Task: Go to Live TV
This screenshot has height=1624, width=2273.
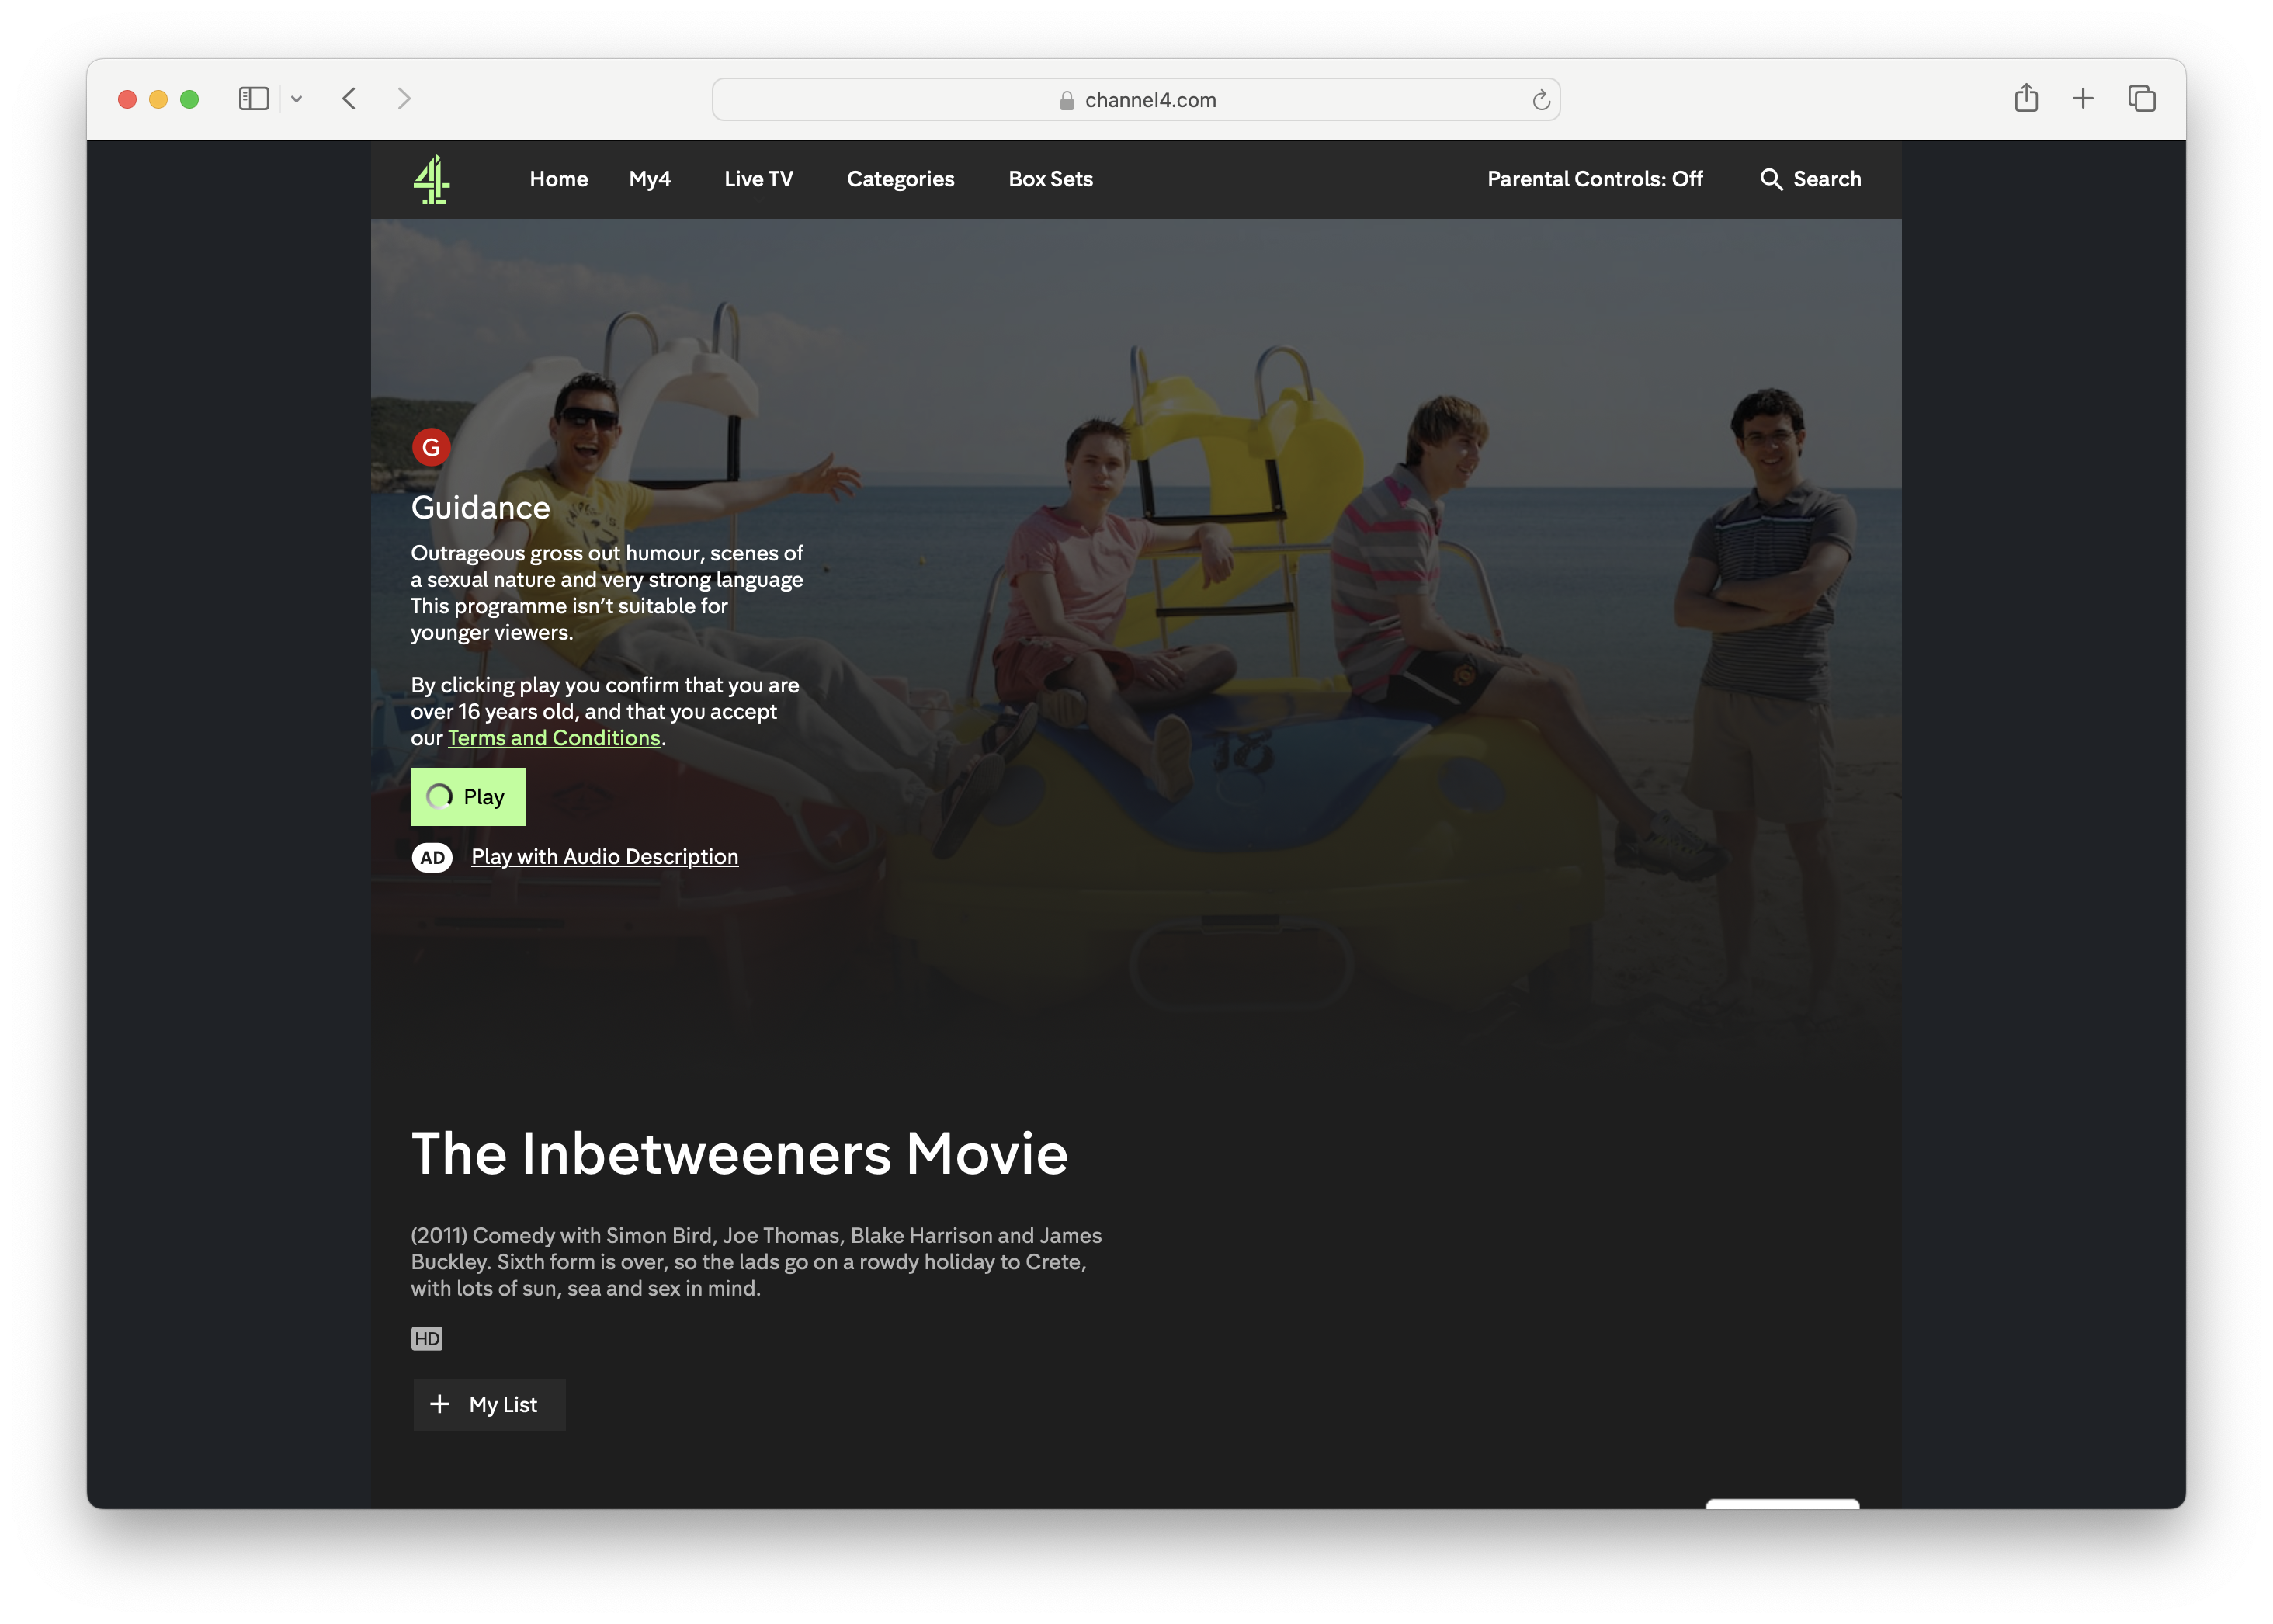Action: coord(759,179)
